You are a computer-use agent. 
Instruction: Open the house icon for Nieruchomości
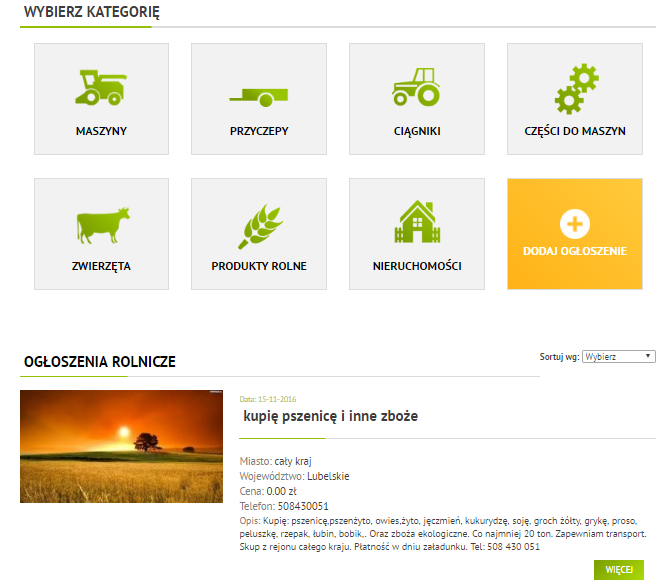tap(417, 223)
